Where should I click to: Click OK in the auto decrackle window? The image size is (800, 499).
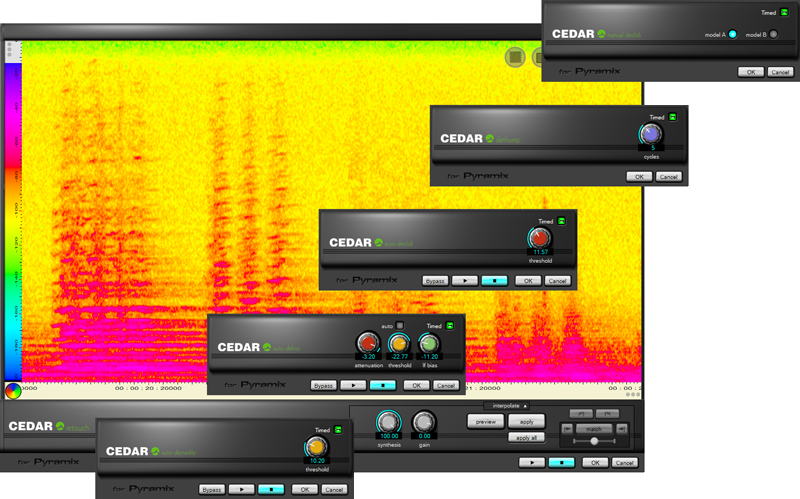(x=305, y=489)
